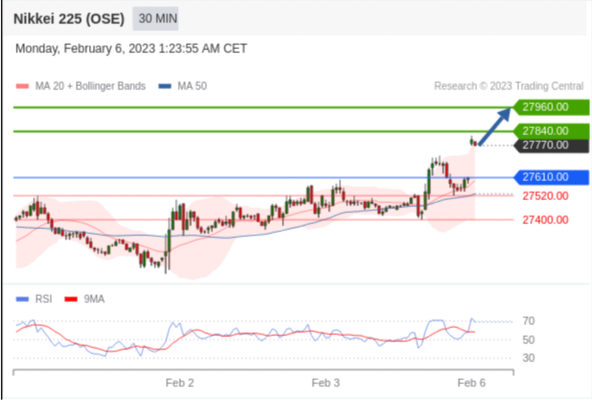Viewport: 592px width, 403px height.
Task: Click the MA 20 + Bollinger Bands label
Action: tap(90, 86)
